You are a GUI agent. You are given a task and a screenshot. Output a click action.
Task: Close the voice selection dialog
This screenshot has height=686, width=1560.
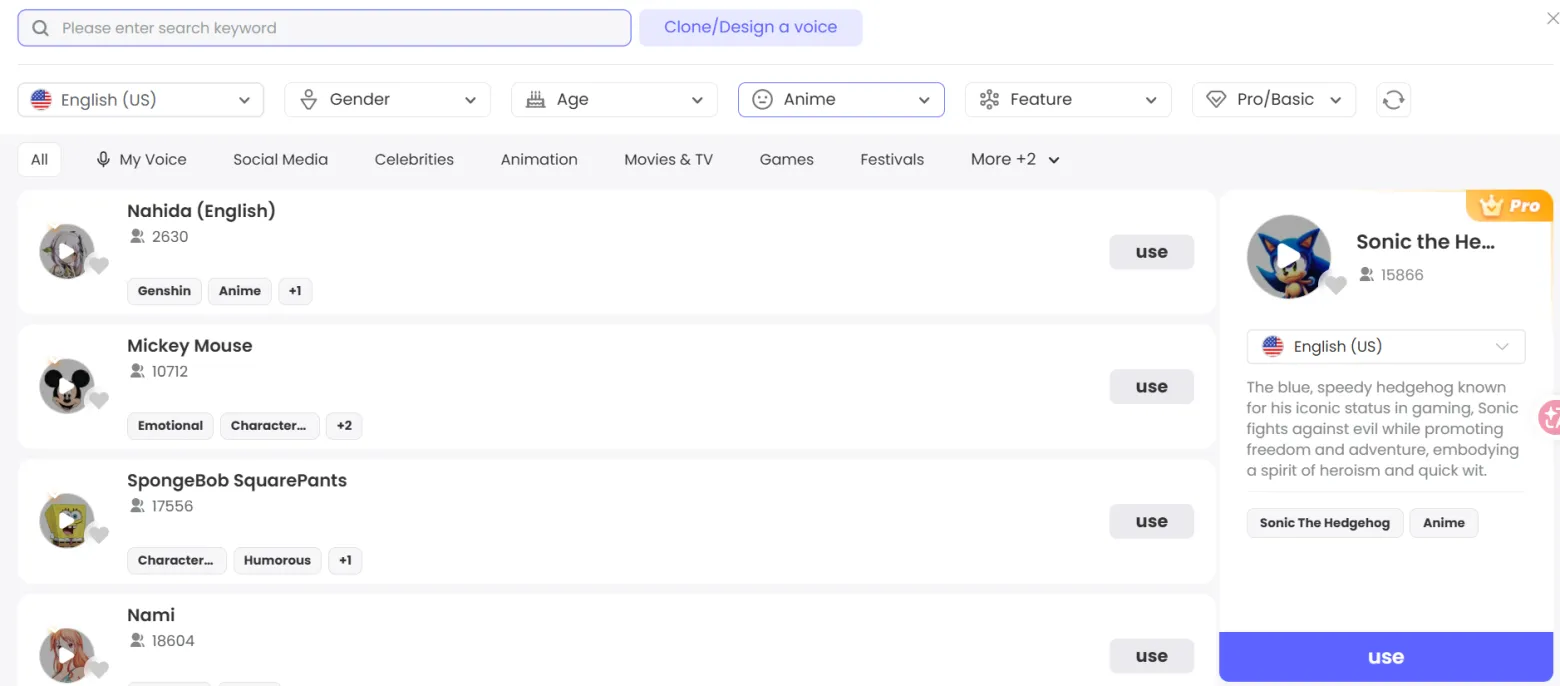coord(1552,18)
